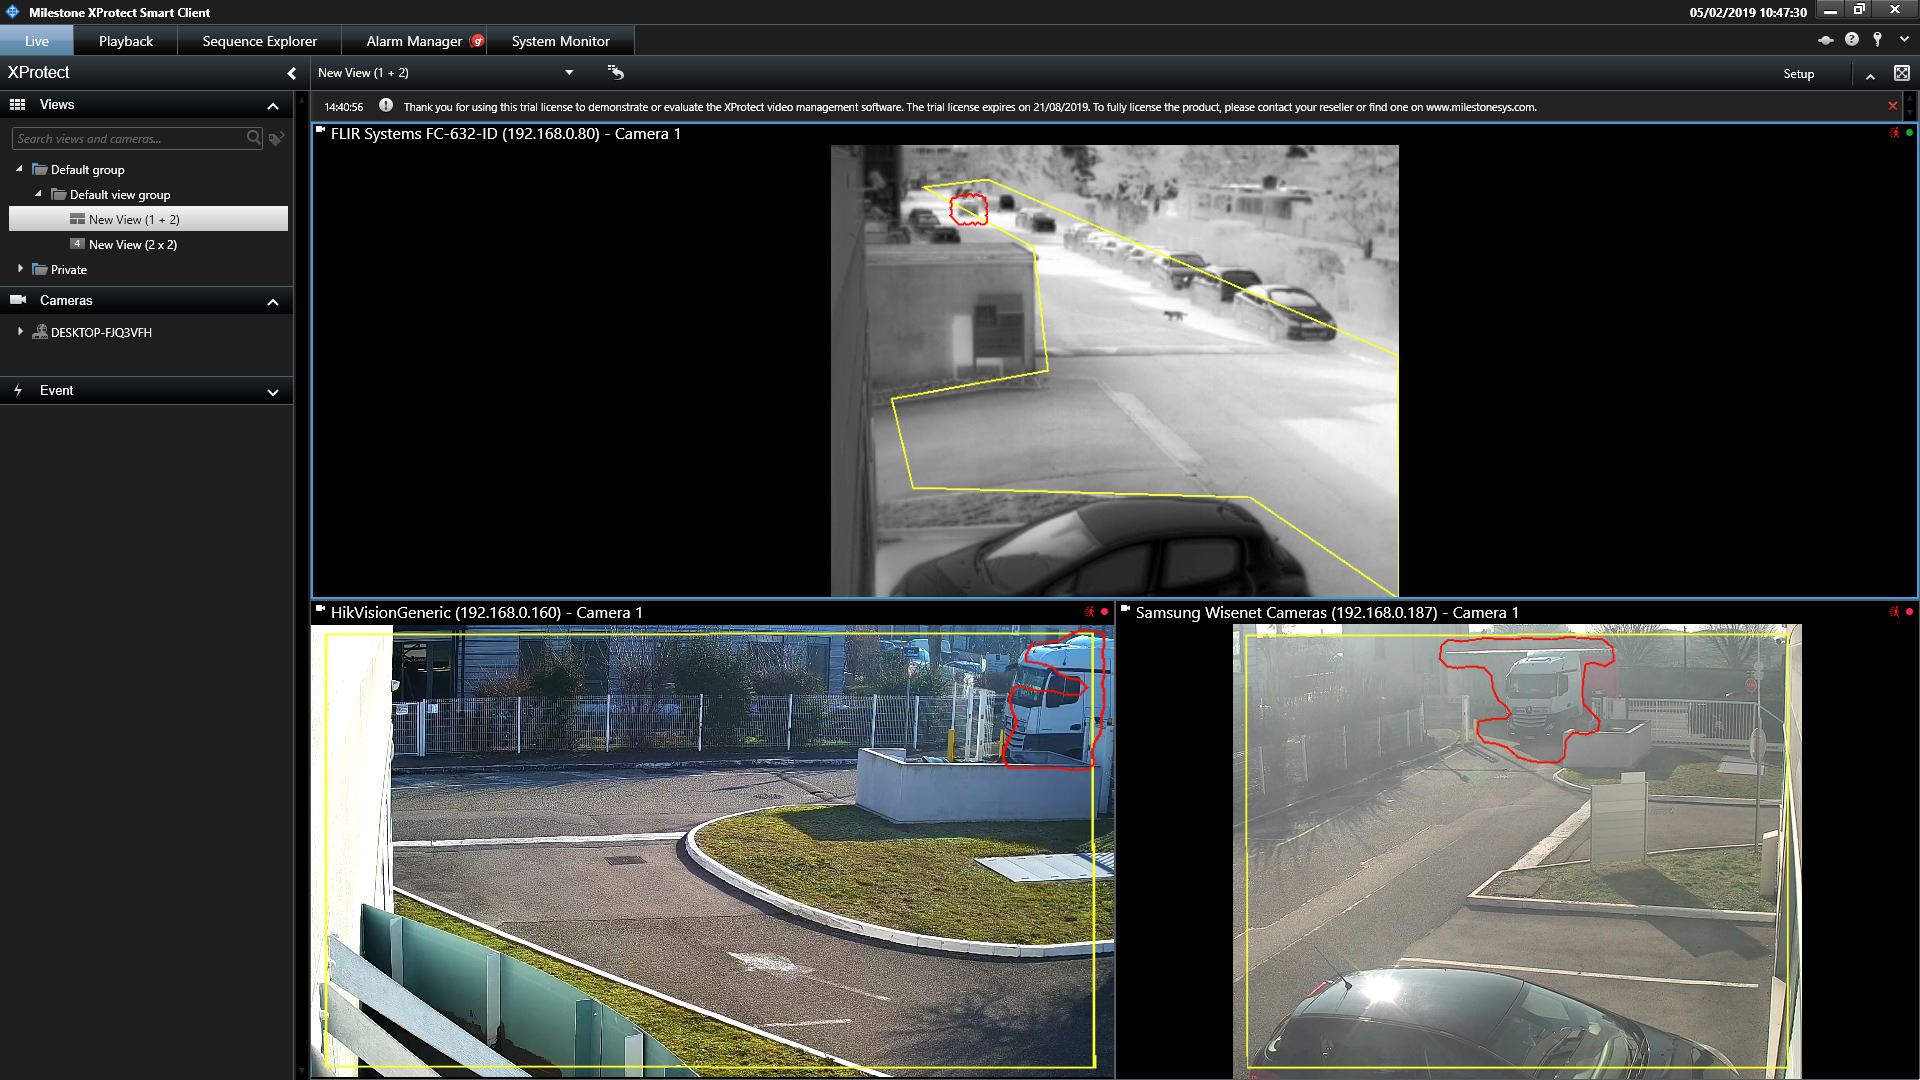Open the top-right options chevron menu
The height and width of the screenshot is (1080, 1920).
point(1904,40)
